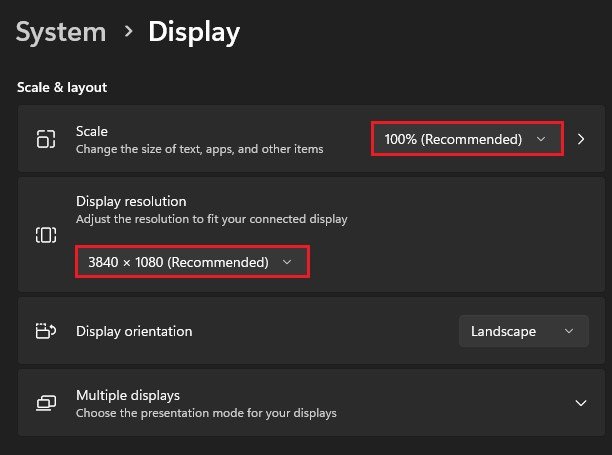Screen dimensions: 612x455
Task: Click the 'Change the size of text' description
Action: [199, 149]
